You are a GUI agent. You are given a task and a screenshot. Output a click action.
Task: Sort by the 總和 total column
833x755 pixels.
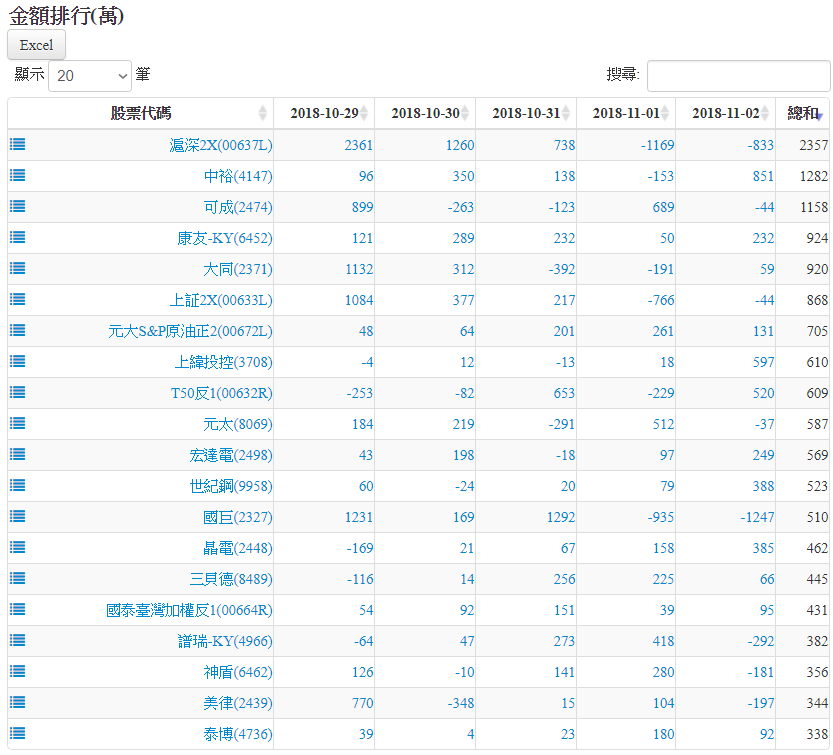click(x=803, y=113)
